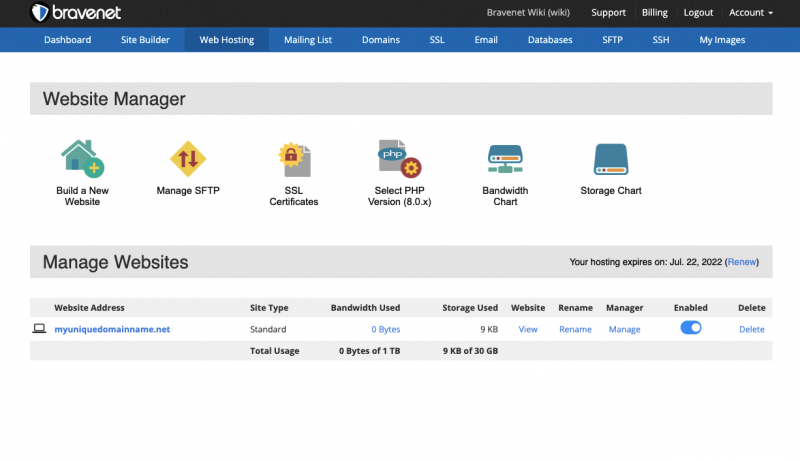Screen dimensions: 800x461
Task: Open the Billing link in header
Action: click(655, 13)
